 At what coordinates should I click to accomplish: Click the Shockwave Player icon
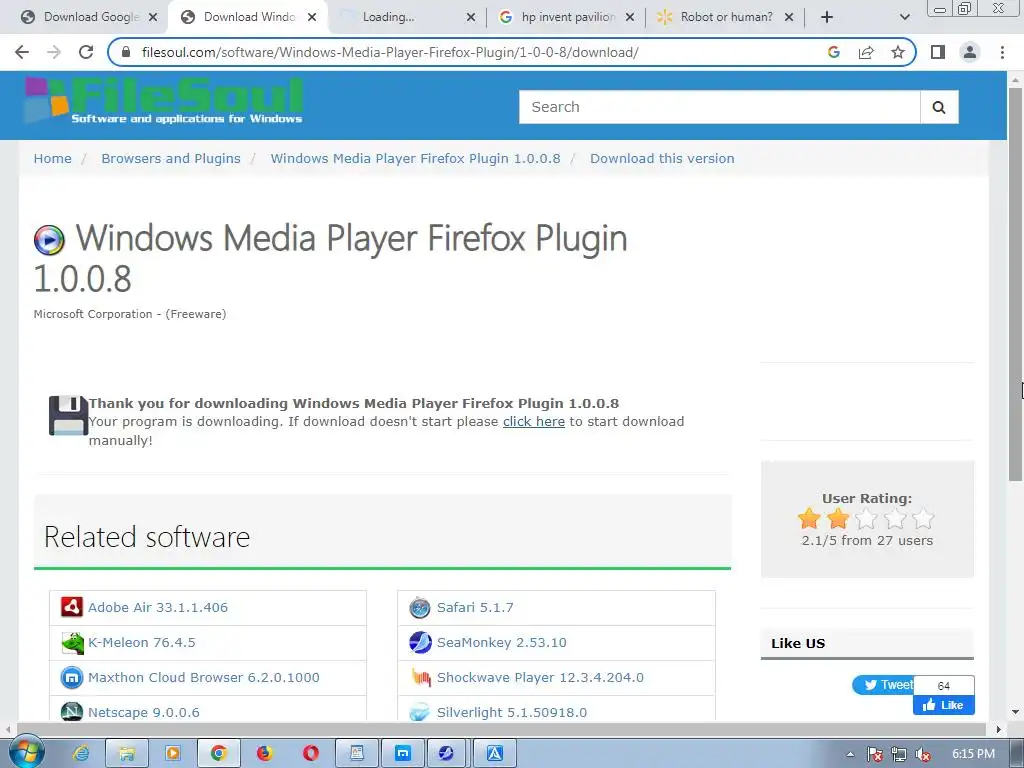pyautogui.click(x=420, y=678)
